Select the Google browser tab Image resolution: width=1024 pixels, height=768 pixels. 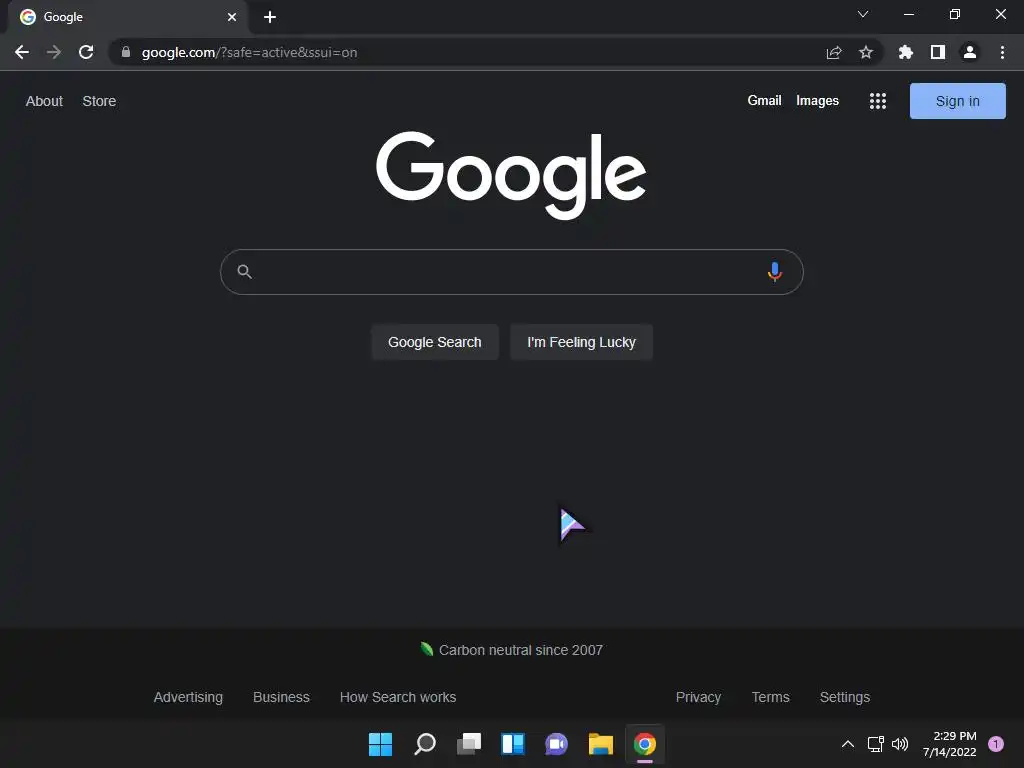[128, 17]
